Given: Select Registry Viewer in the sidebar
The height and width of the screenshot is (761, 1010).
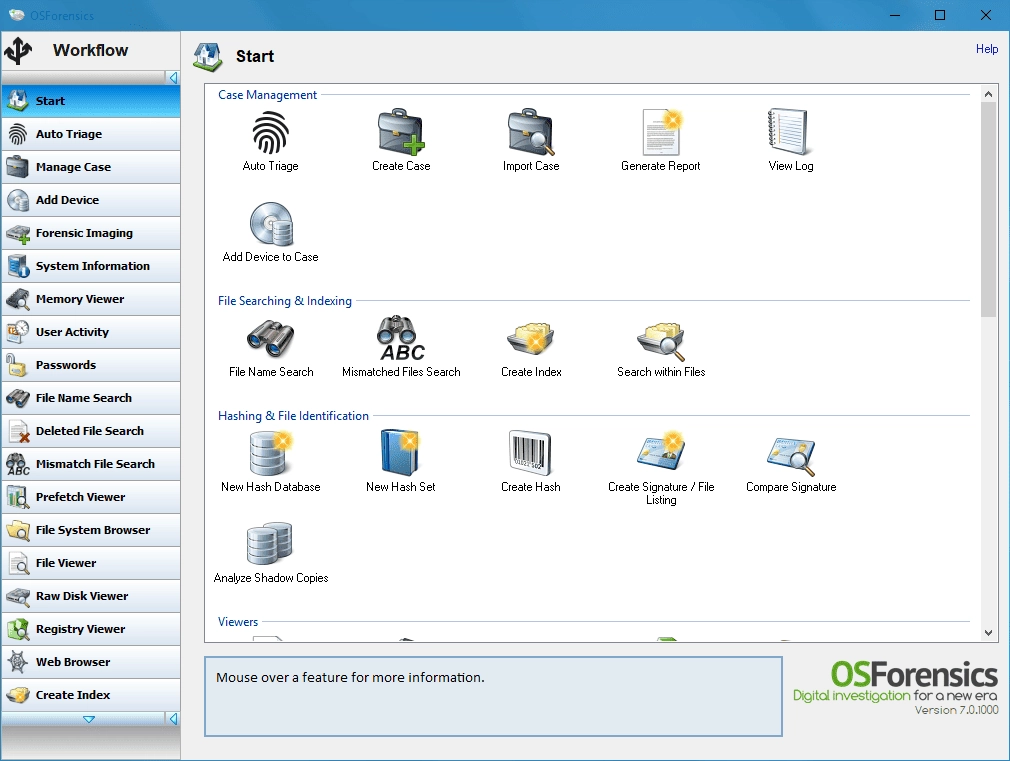Looking at the screenshot, I should (91, 629).
